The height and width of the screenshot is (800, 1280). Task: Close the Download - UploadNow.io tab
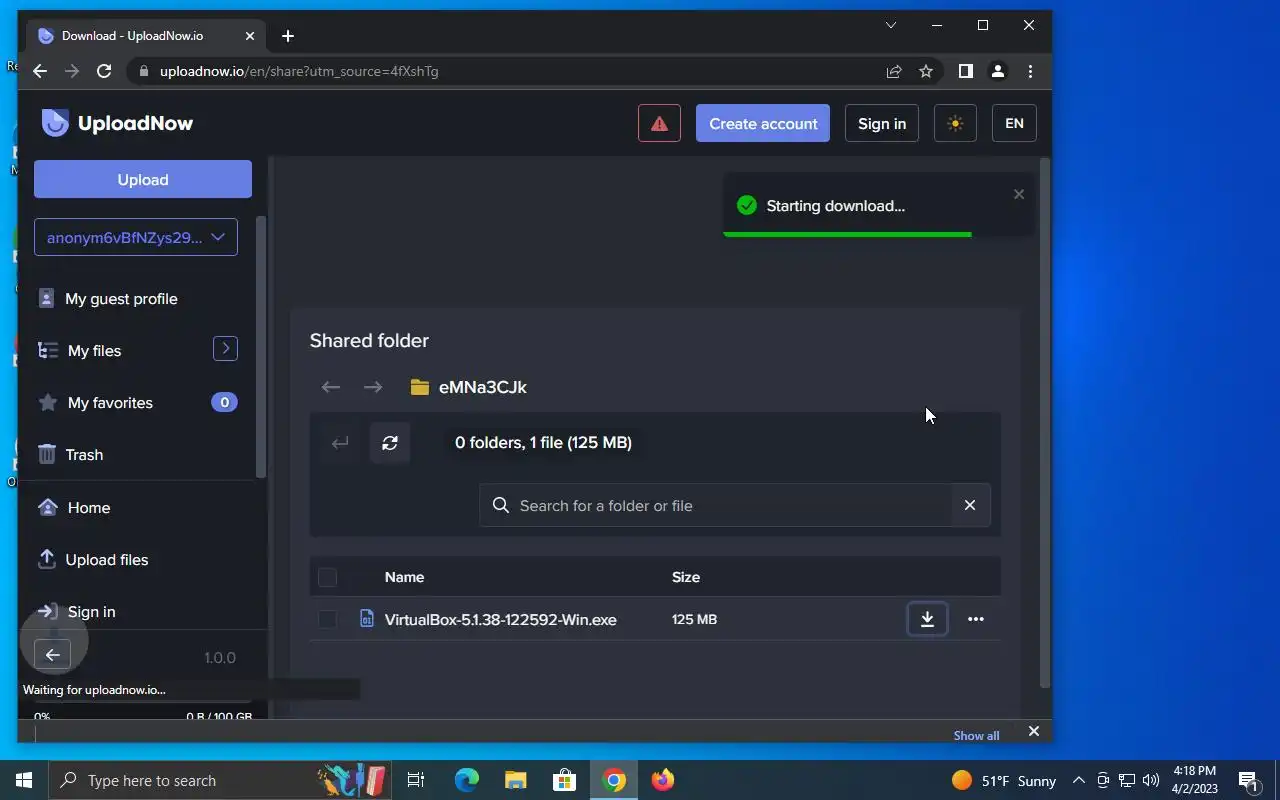coord(250,36)
